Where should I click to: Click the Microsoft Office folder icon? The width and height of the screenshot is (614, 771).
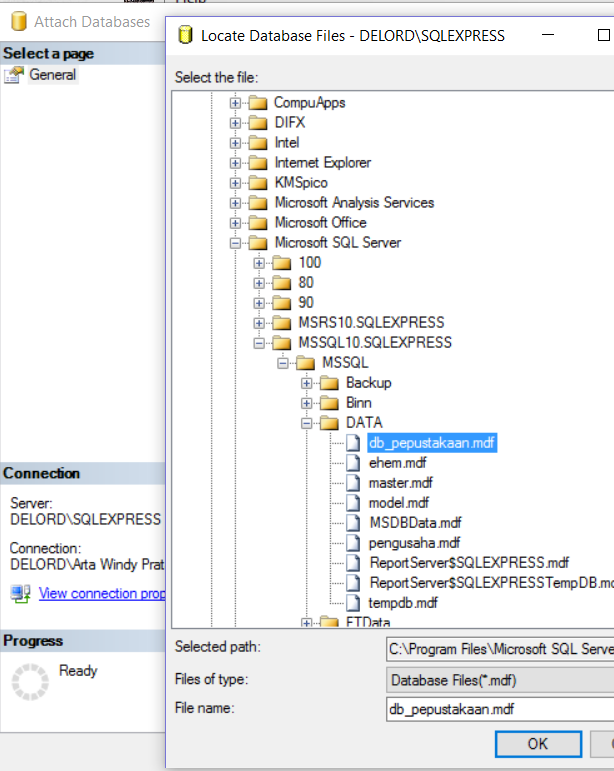coord(258,223)
